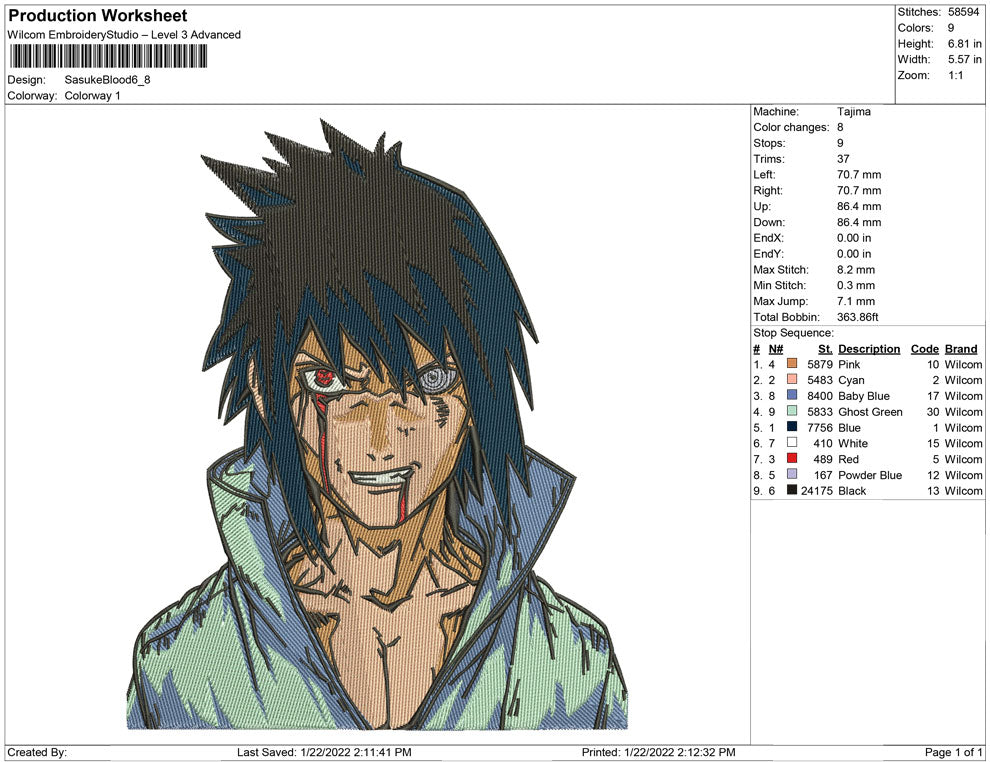The image size is (990, 762).
Task: Pick the Powder Blue thread swatch
Action: 792,474
